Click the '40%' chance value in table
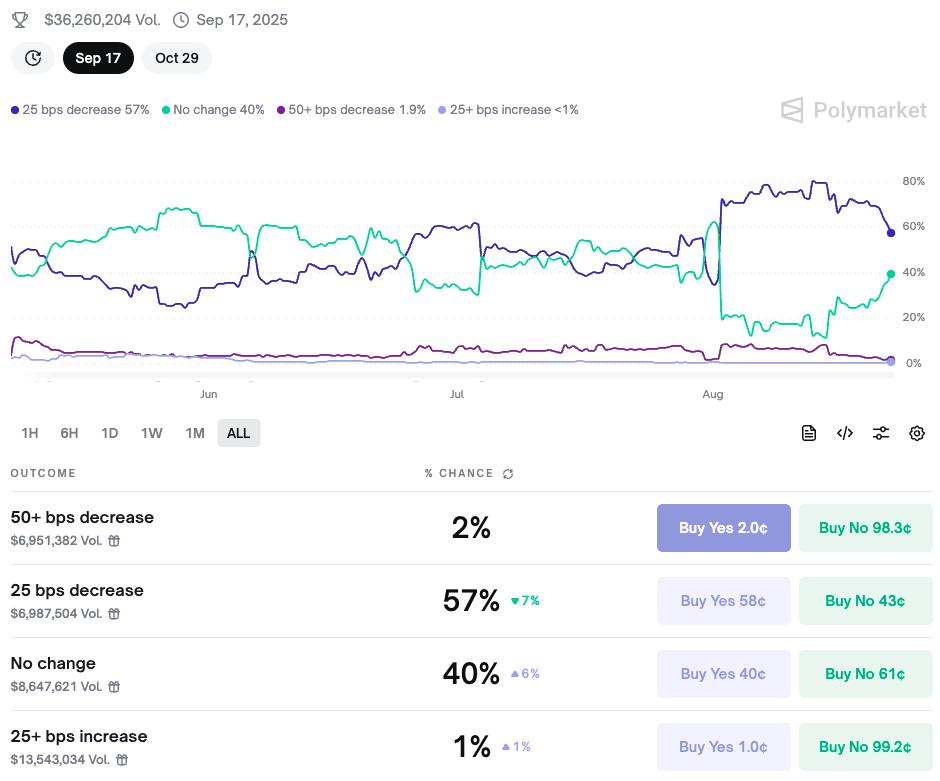 [471, 674]
